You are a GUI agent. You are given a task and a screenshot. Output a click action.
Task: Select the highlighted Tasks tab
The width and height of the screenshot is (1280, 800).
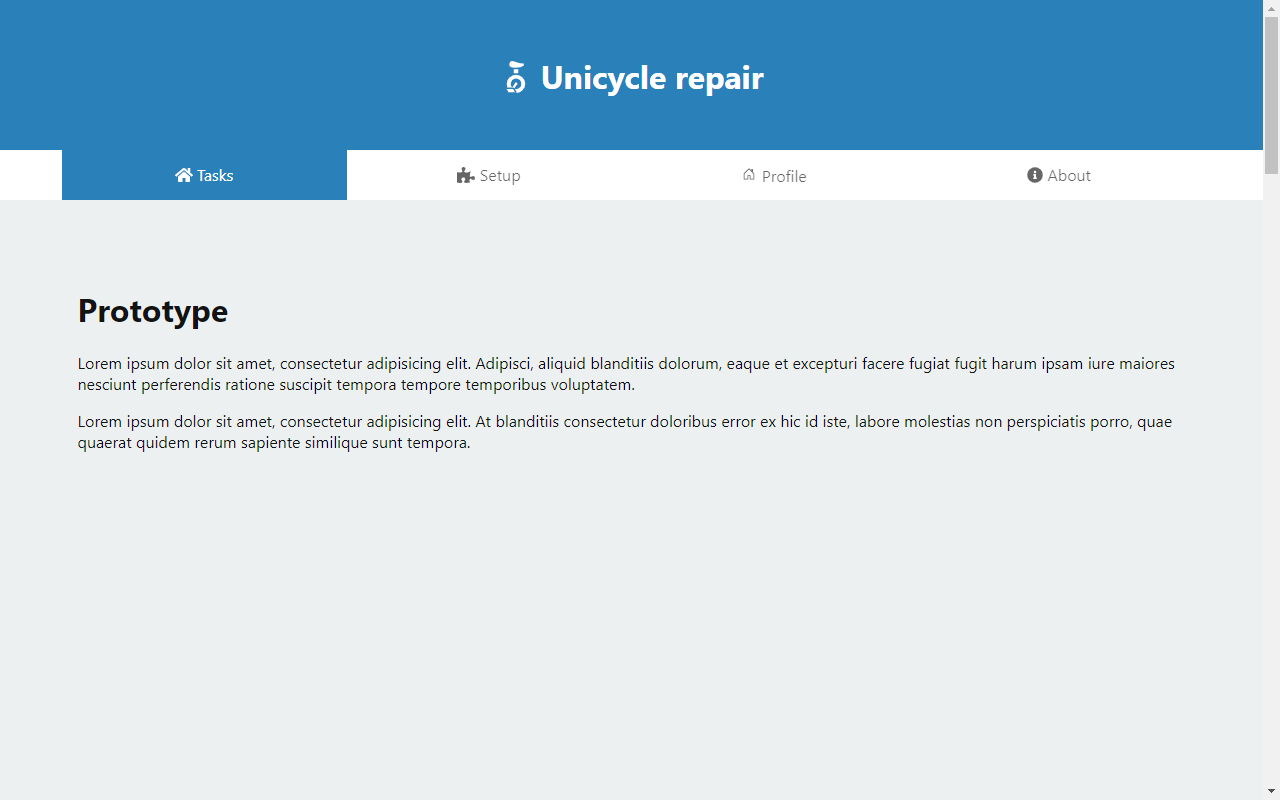[204, 175]
